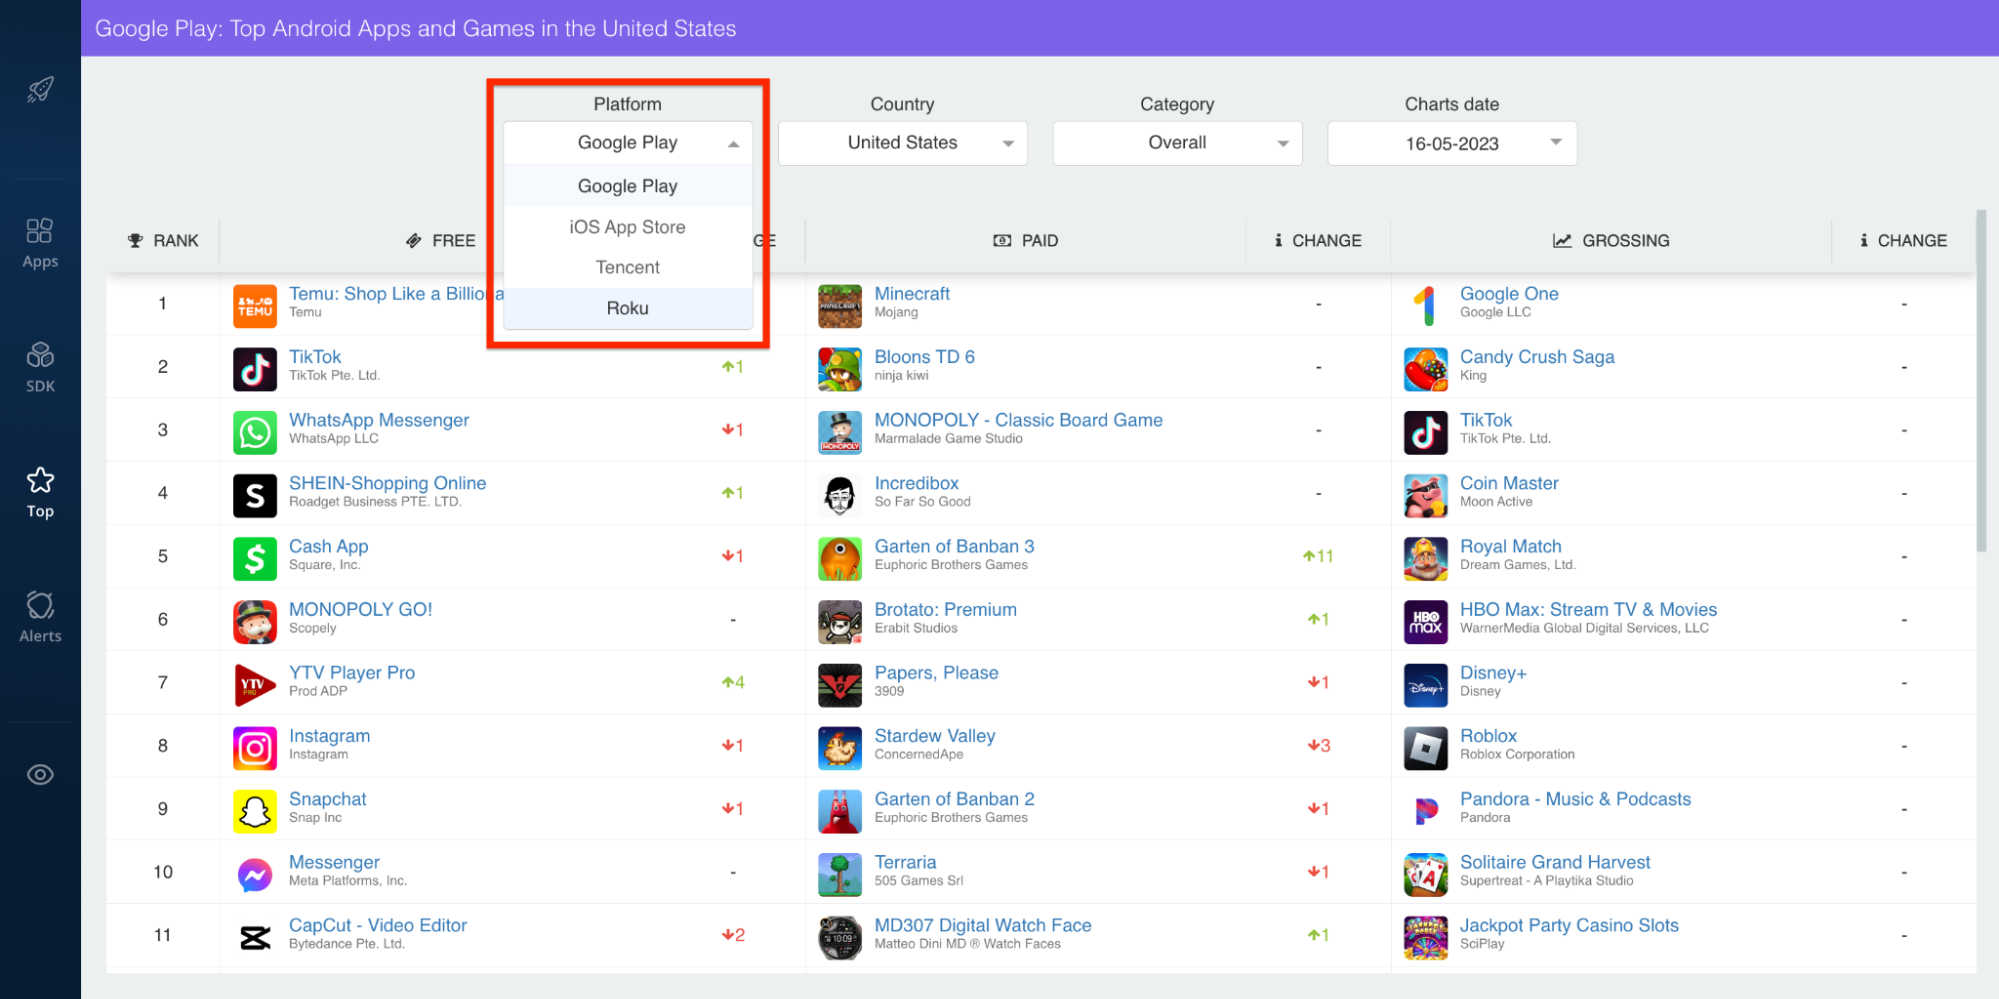Screen dimensions: 1999x999
Task: Click the Cash App icon
Action: pos(255,558)
